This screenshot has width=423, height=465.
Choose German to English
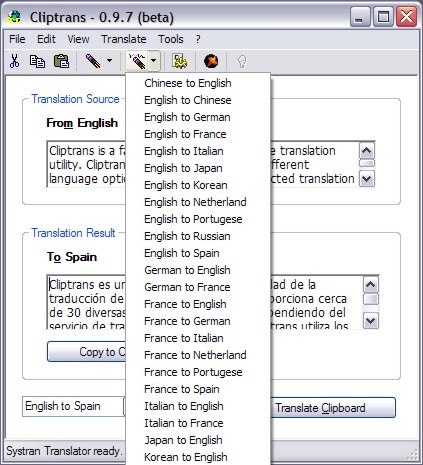pos(198,270)
